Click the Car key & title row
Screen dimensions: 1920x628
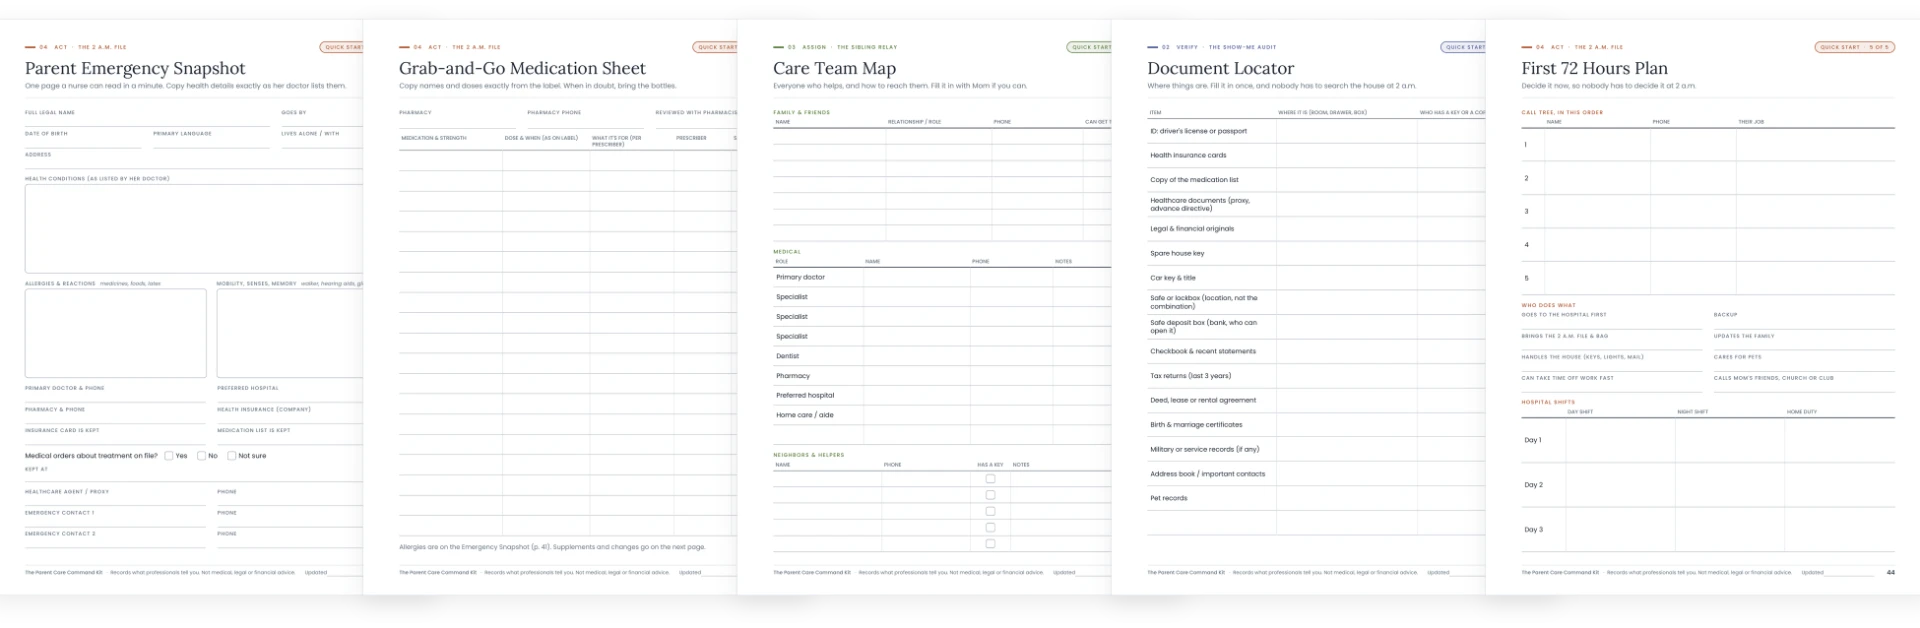(x=1316, y=278)
